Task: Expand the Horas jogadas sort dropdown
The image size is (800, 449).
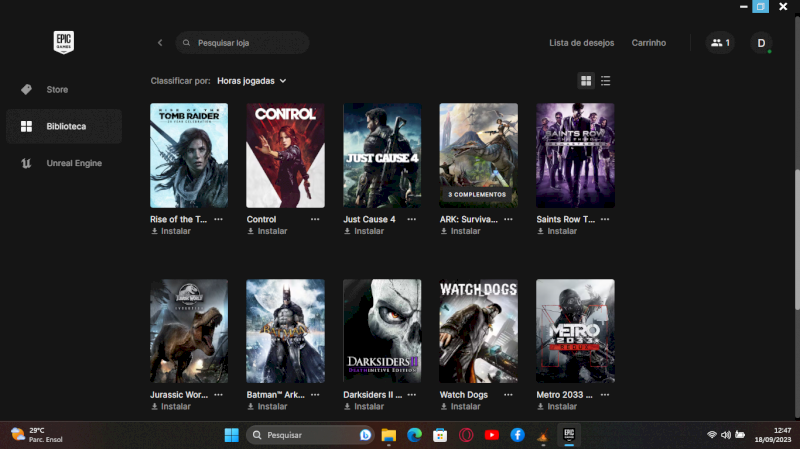Action: (251, 80)
